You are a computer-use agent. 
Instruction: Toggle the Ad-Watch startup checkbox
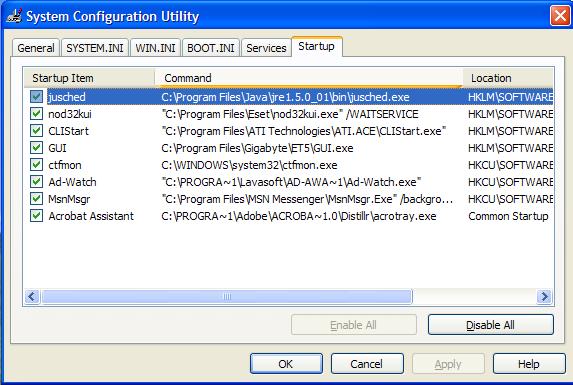36,182
